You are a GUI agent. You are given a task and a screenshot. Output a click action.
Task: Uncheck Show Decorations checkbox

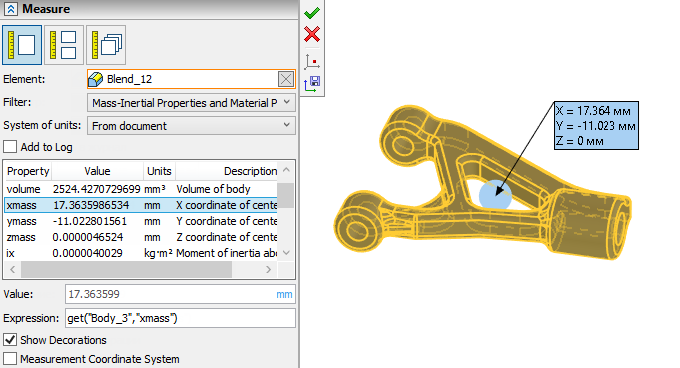click(x=10, y=340)
